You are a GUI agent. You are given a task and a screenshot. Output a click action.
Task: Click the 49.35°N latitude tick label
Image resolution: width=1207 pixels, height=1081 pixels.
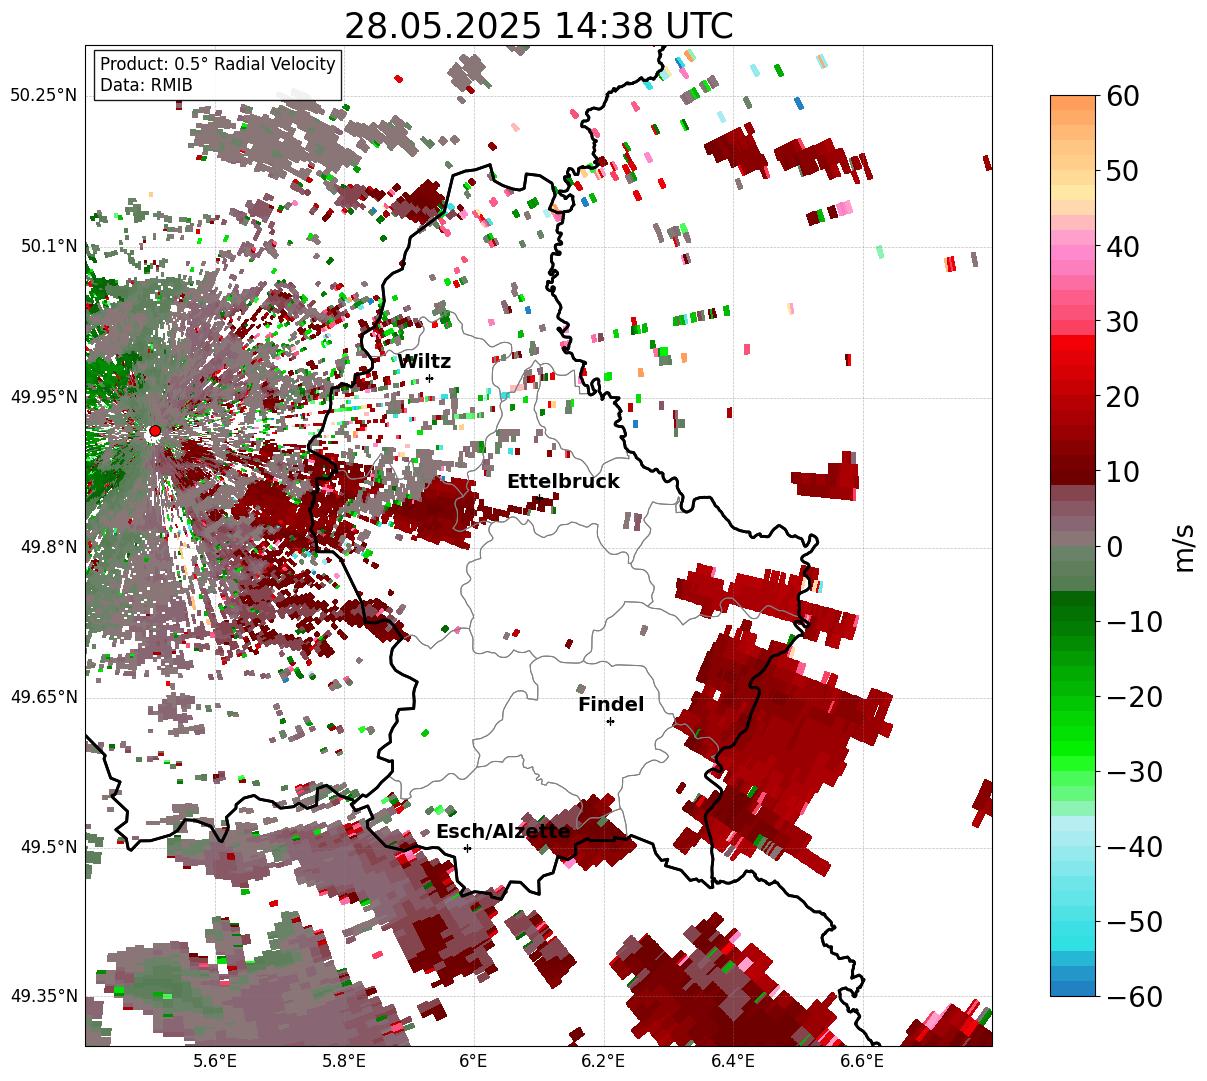(43, 996)
